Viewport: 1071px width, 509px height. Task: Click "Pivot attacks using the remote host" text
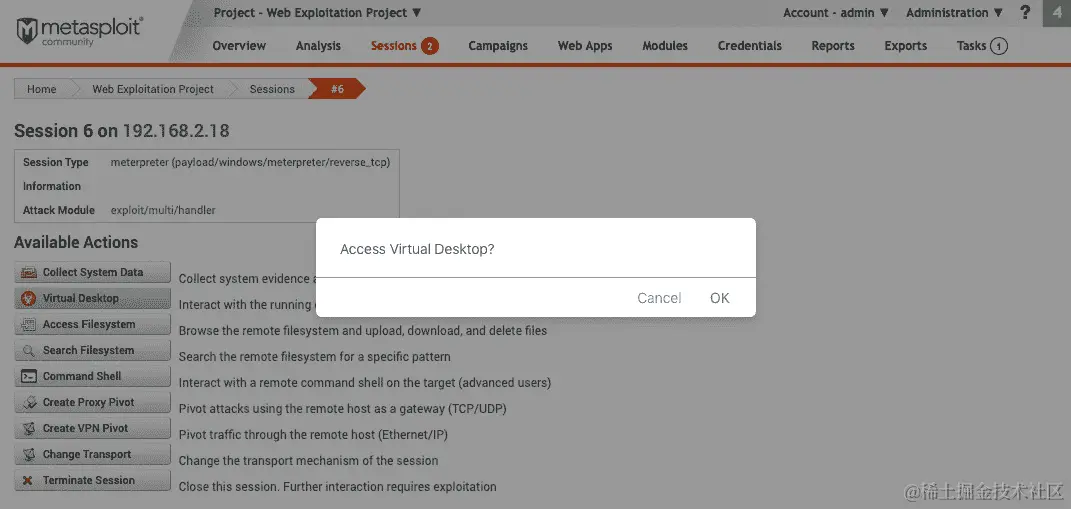342,409
